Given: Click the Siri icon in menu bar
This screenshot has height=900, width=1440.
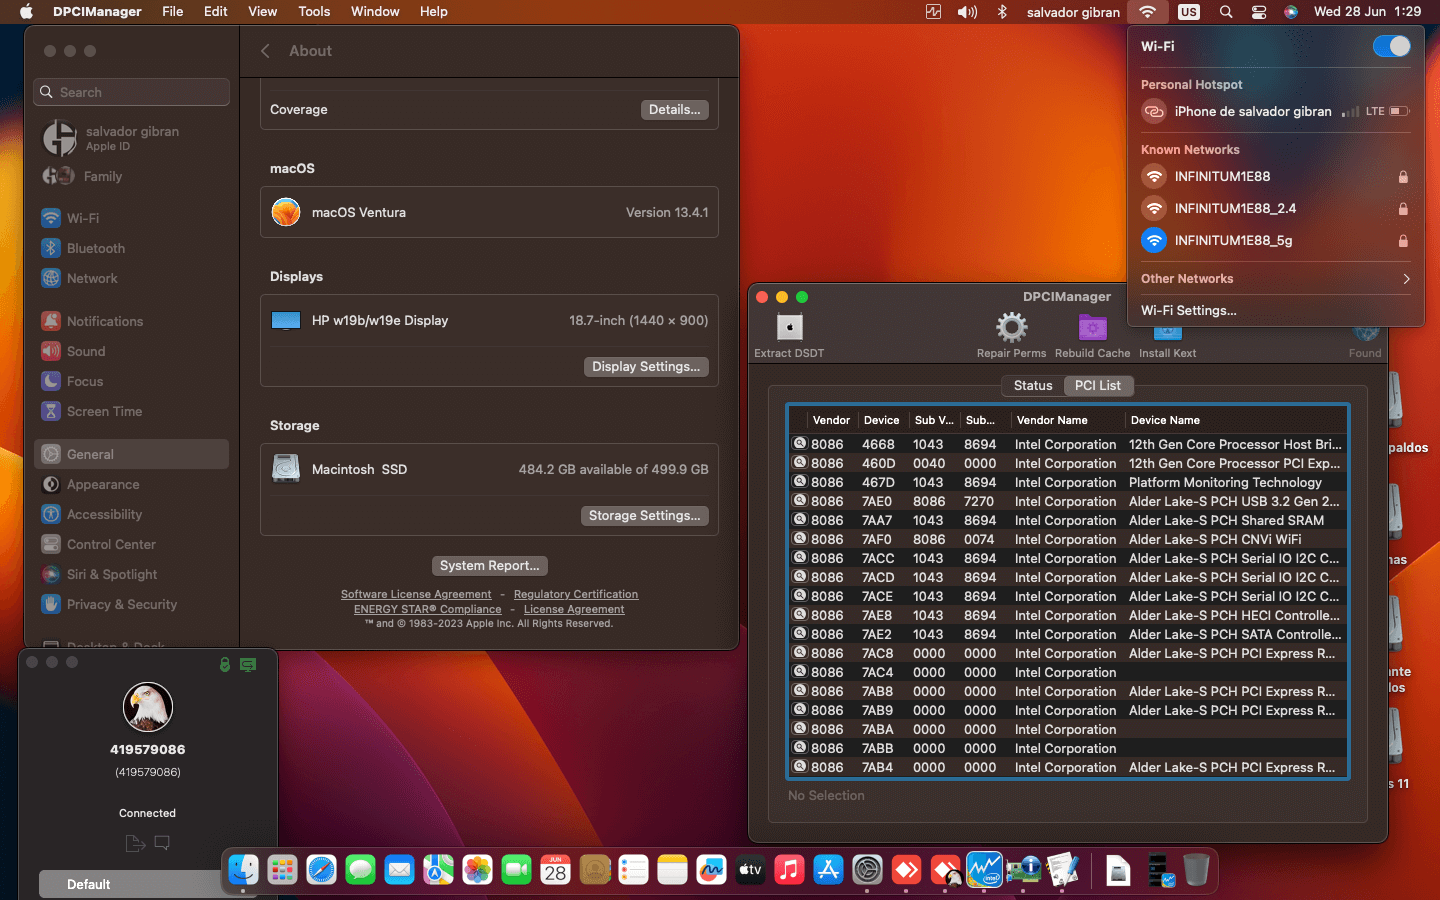Looking at the screenshot, I should pyautogui.click(x=1291, y=12).
